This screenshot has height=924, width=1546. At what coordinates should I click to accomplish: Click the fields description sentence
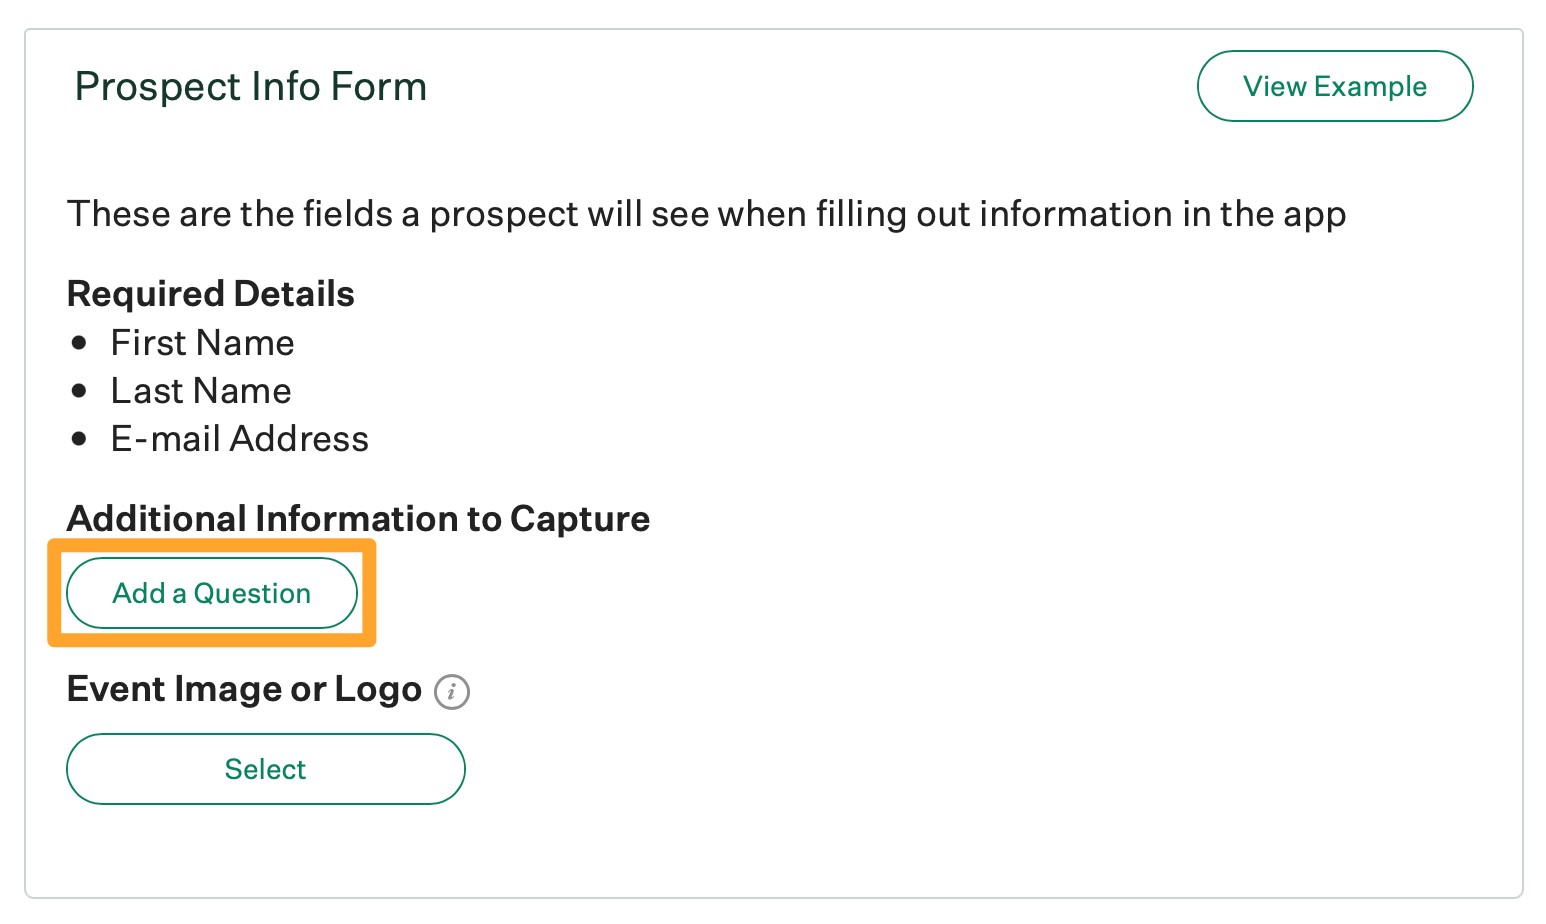(706, 214)
